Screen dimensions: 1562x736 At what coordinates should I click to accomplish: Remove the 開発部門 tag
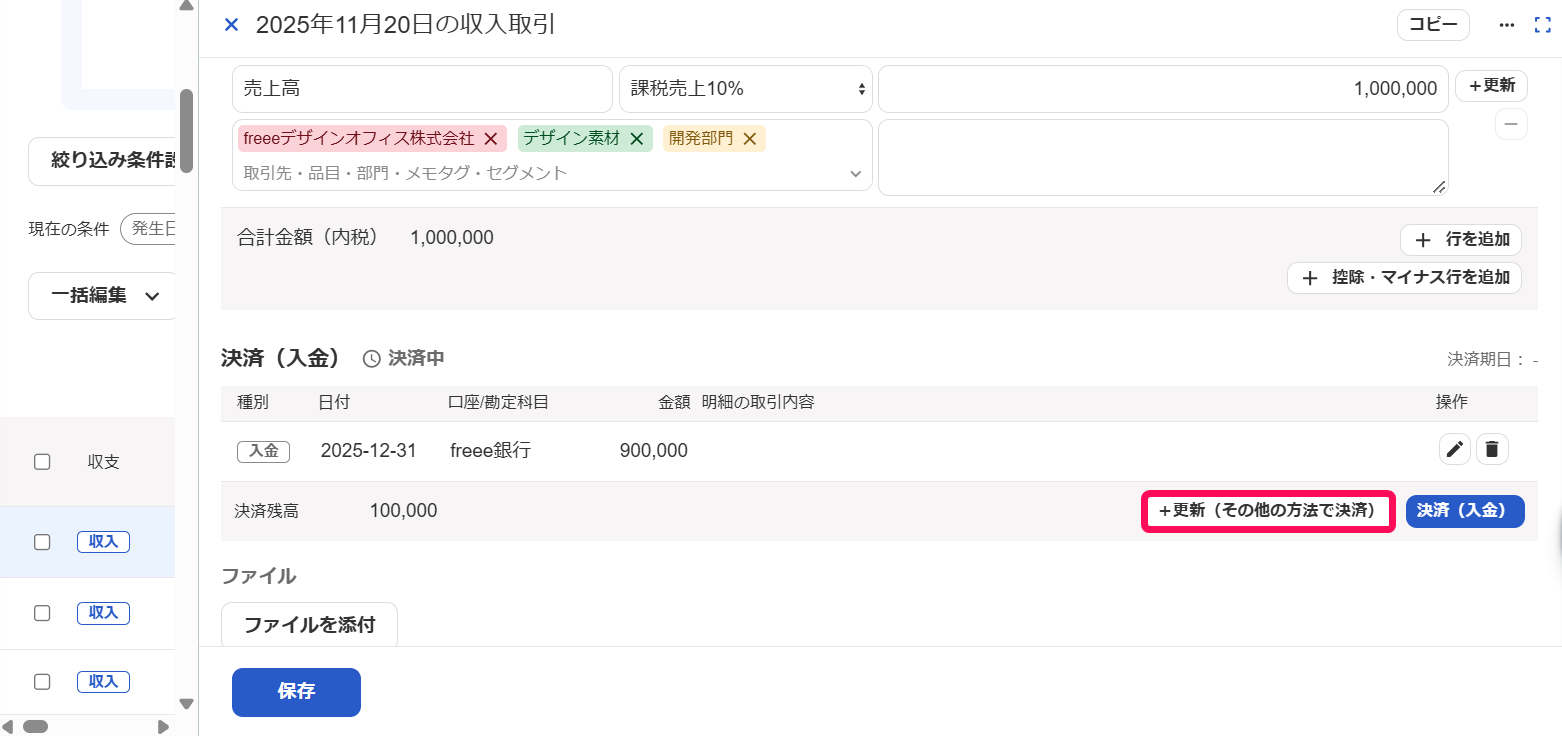tap(749, 139)
